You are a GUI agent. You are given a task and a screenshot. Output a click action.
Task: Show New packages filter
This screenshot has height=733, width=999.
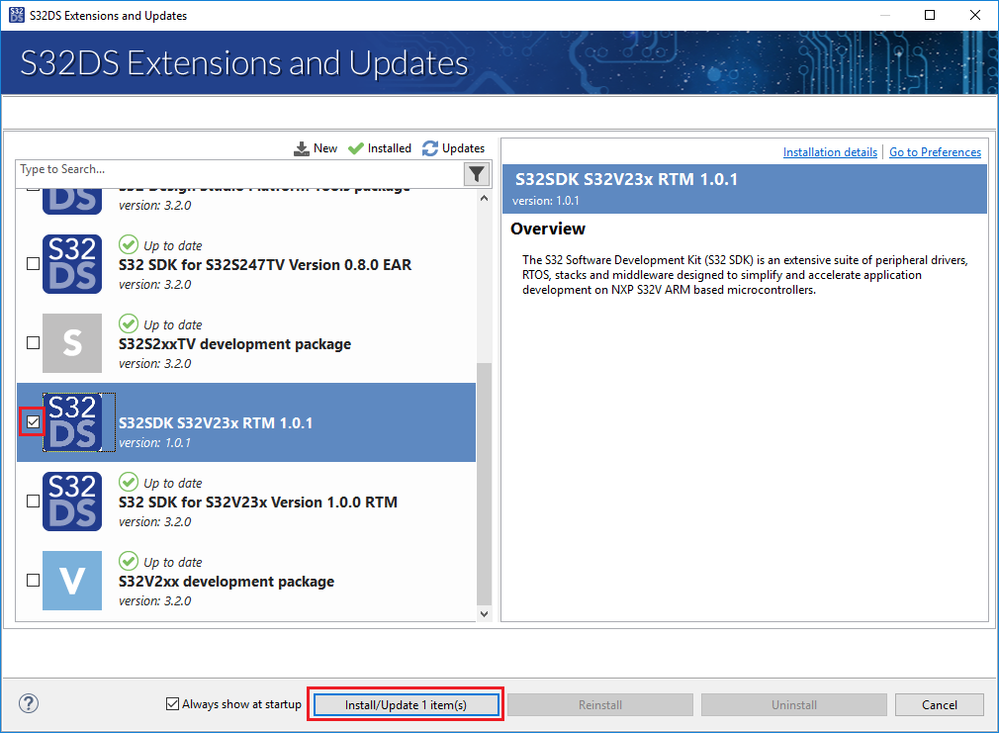[315, 148]
